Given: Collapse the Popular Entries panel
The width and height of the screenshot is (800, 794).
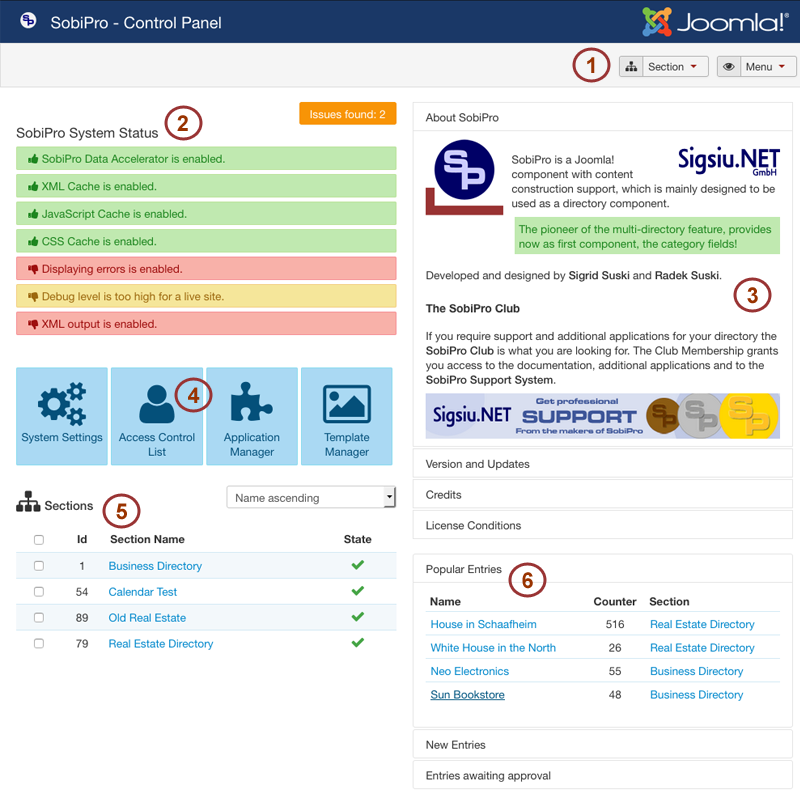Looking at the screenshot, I should pos(603,569).
